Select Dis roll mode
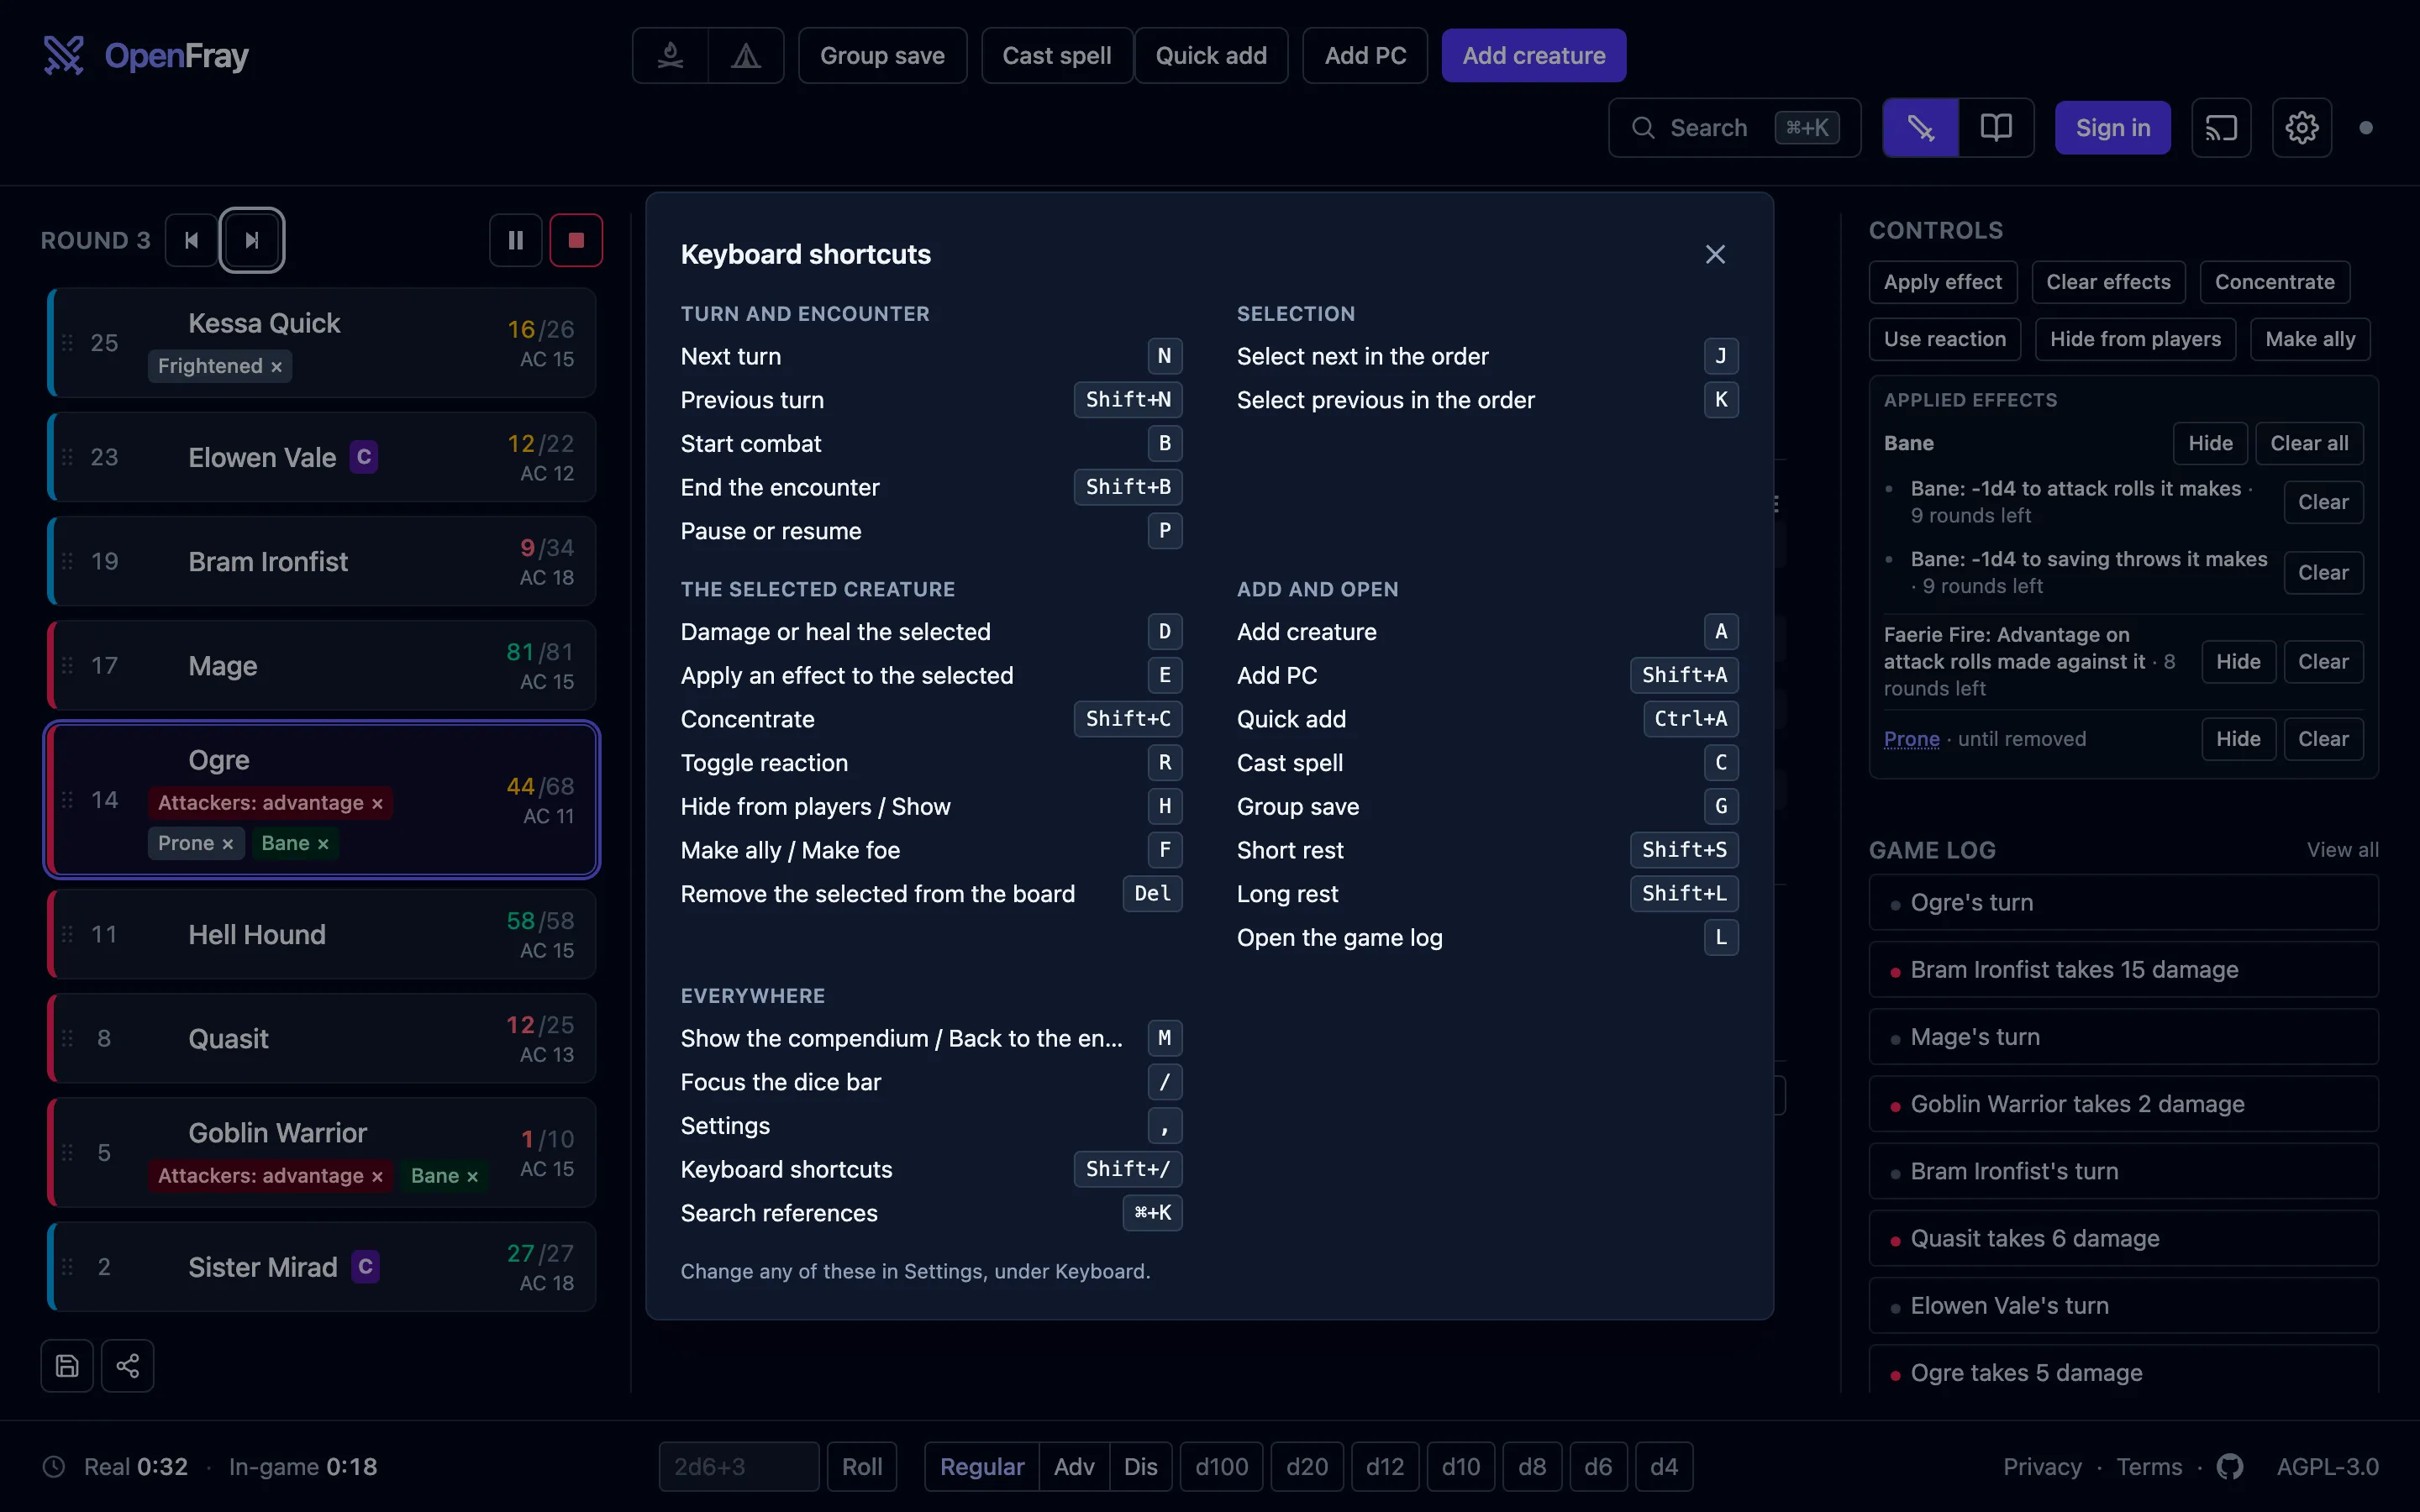 click(x=1140, y=1467)
